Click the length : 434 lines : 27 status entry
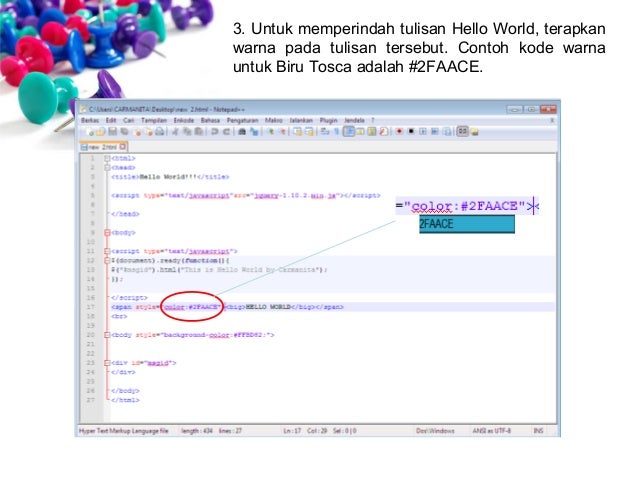This screenshot has height=479, width=638. [x=212, y=431]
